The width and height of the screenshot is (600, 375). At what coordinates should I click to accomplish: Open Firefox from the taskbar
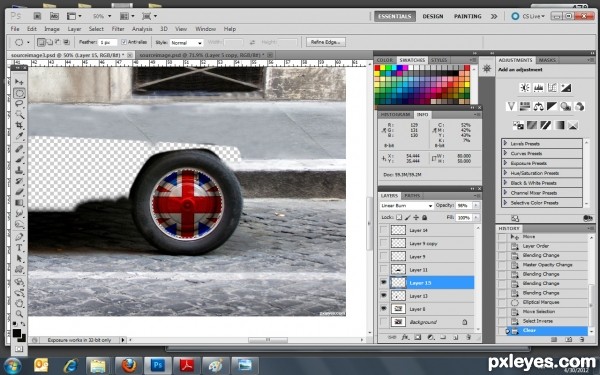click(129, 366)
